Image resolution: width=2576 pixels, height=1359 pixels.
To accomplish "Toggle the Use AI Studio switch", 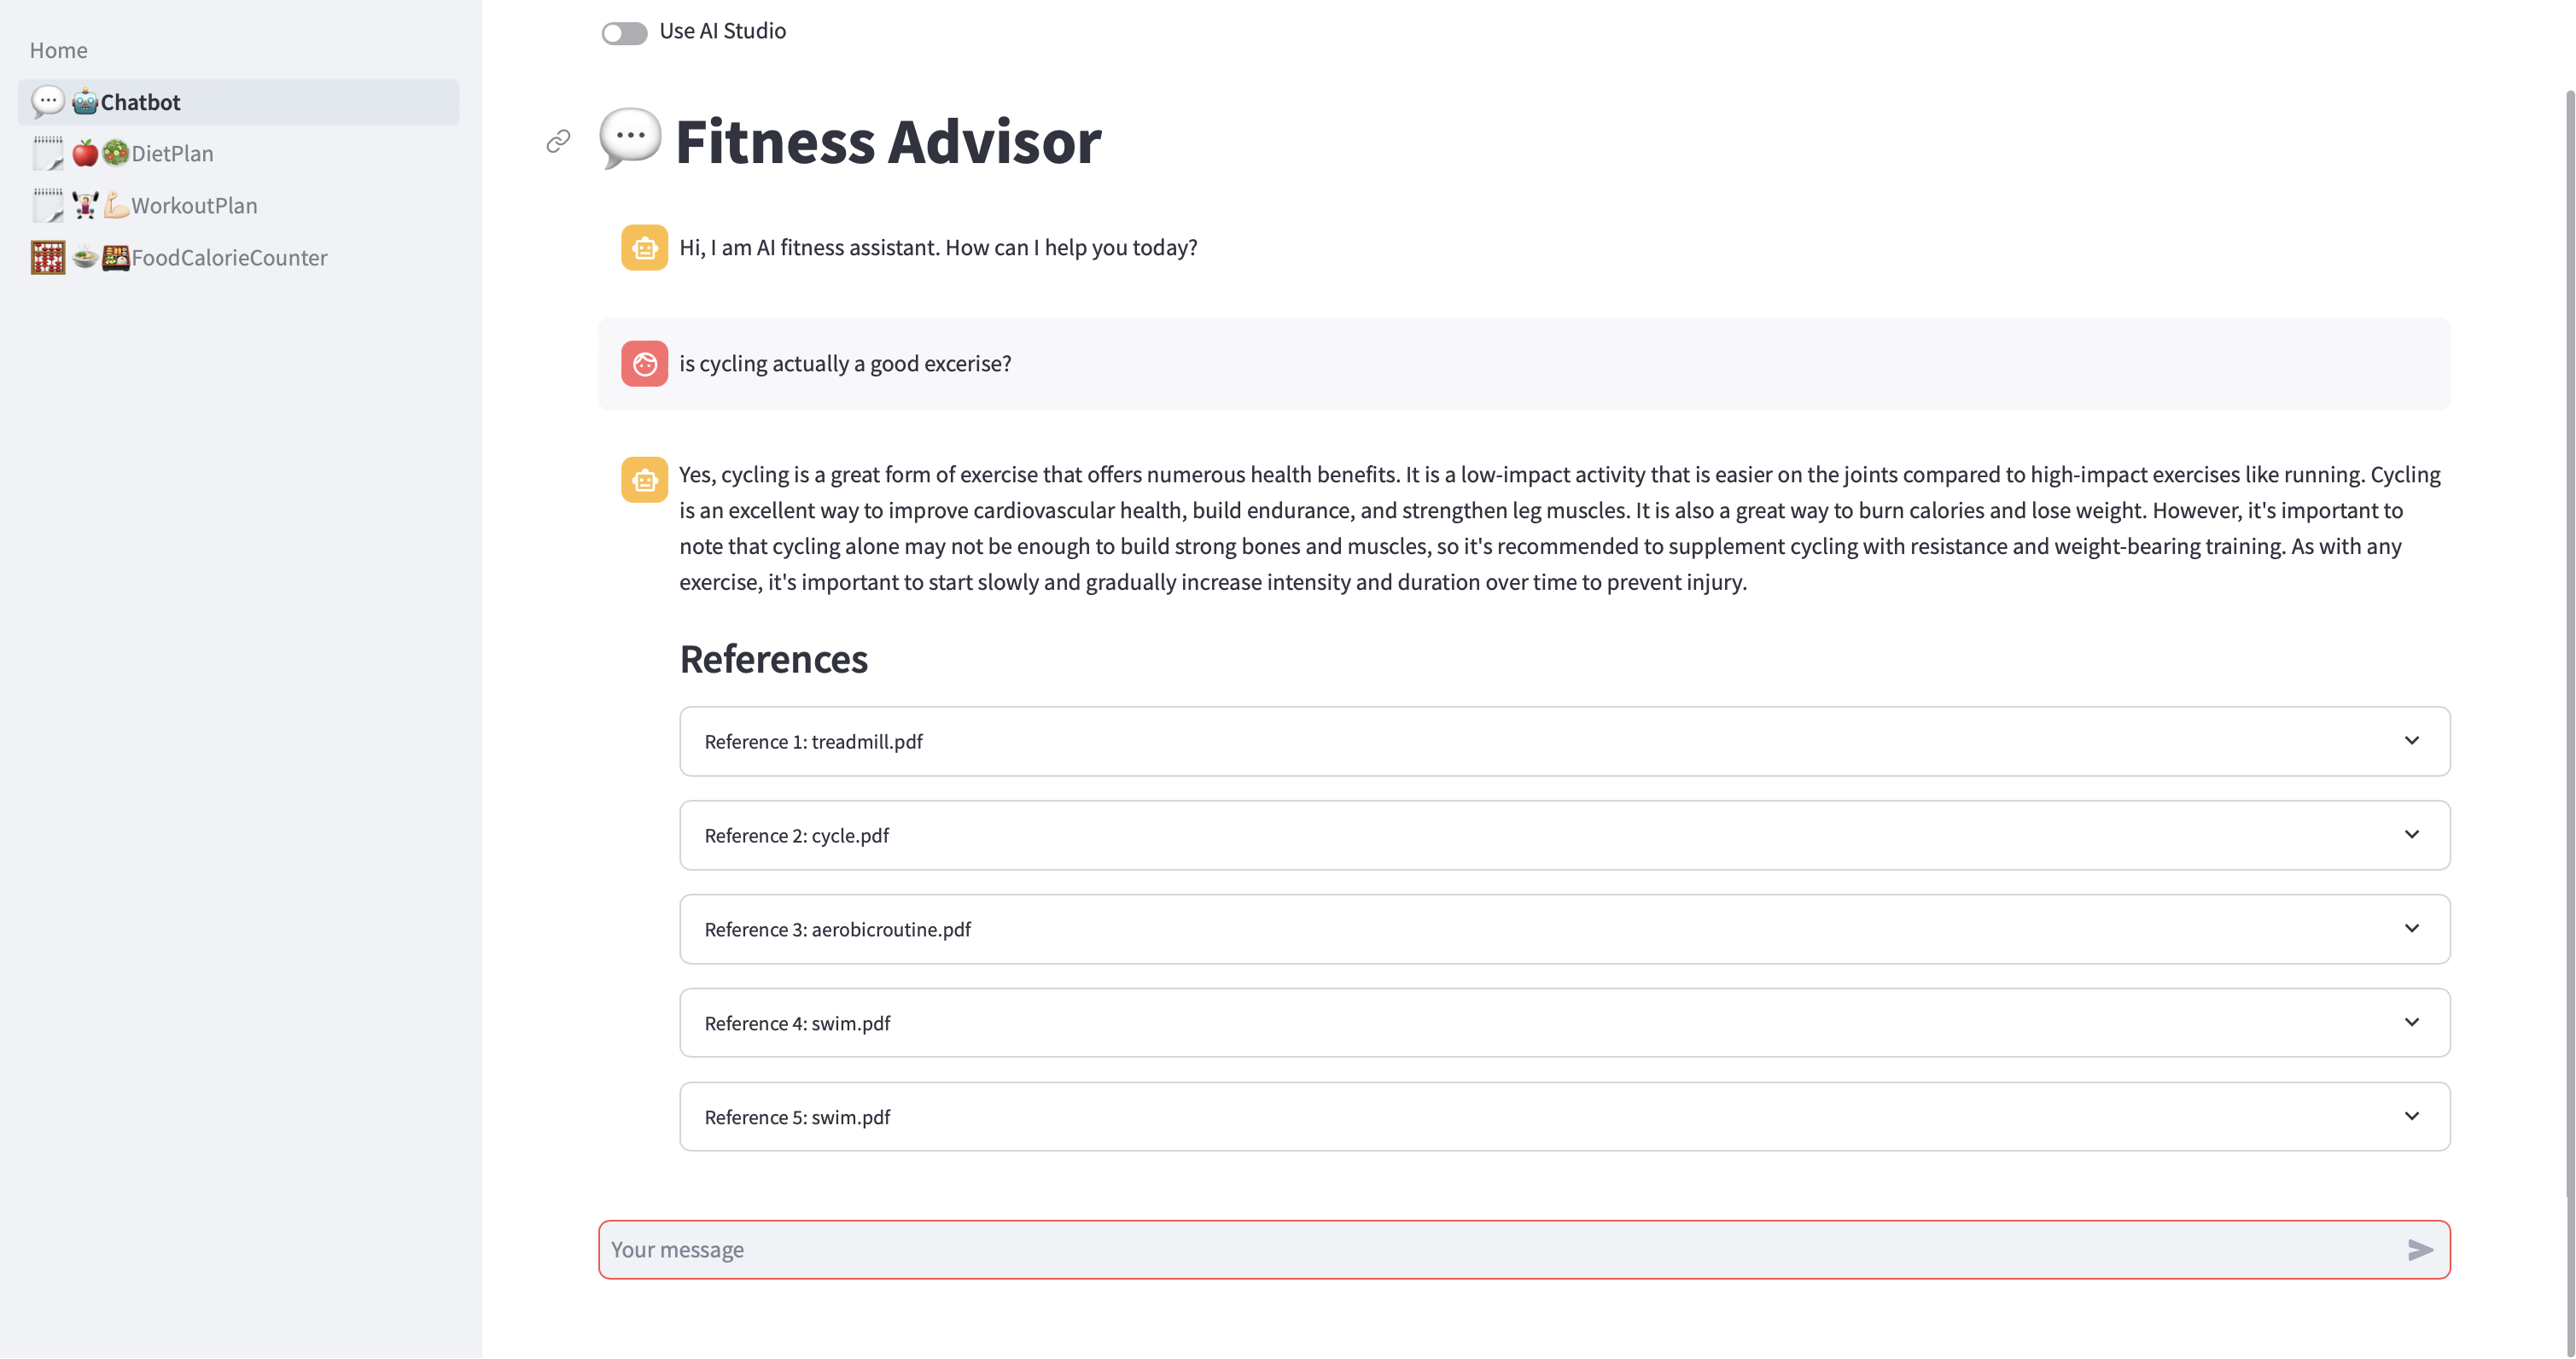I will point(622,29).
